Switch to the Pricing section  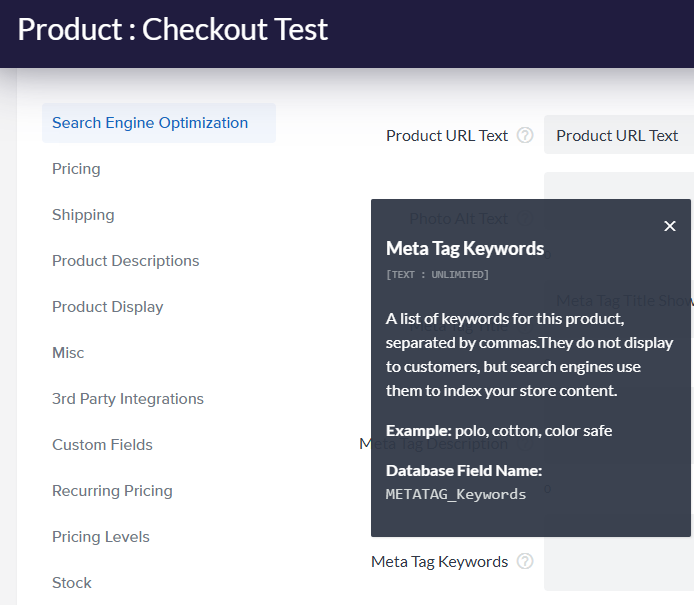point(76,169)
